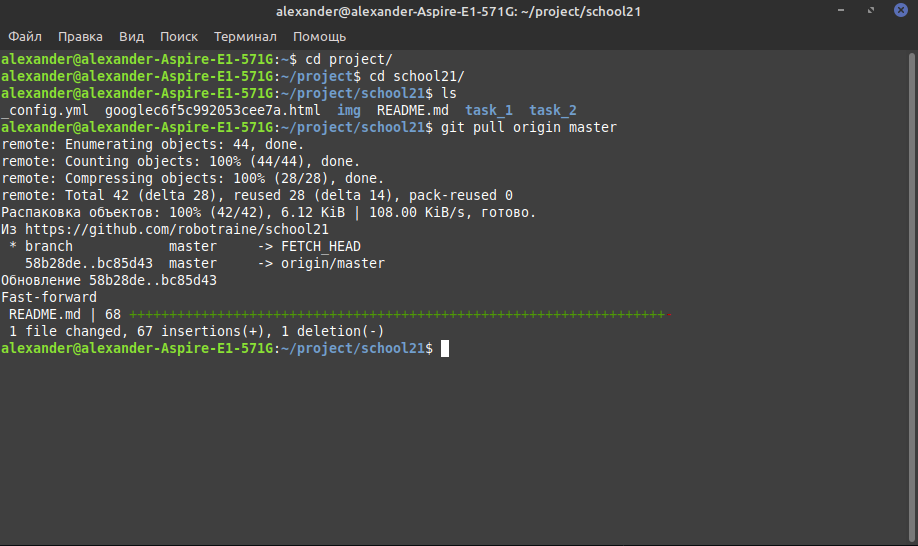
Task: Open the Вид menu
Action: coord(131,36)
